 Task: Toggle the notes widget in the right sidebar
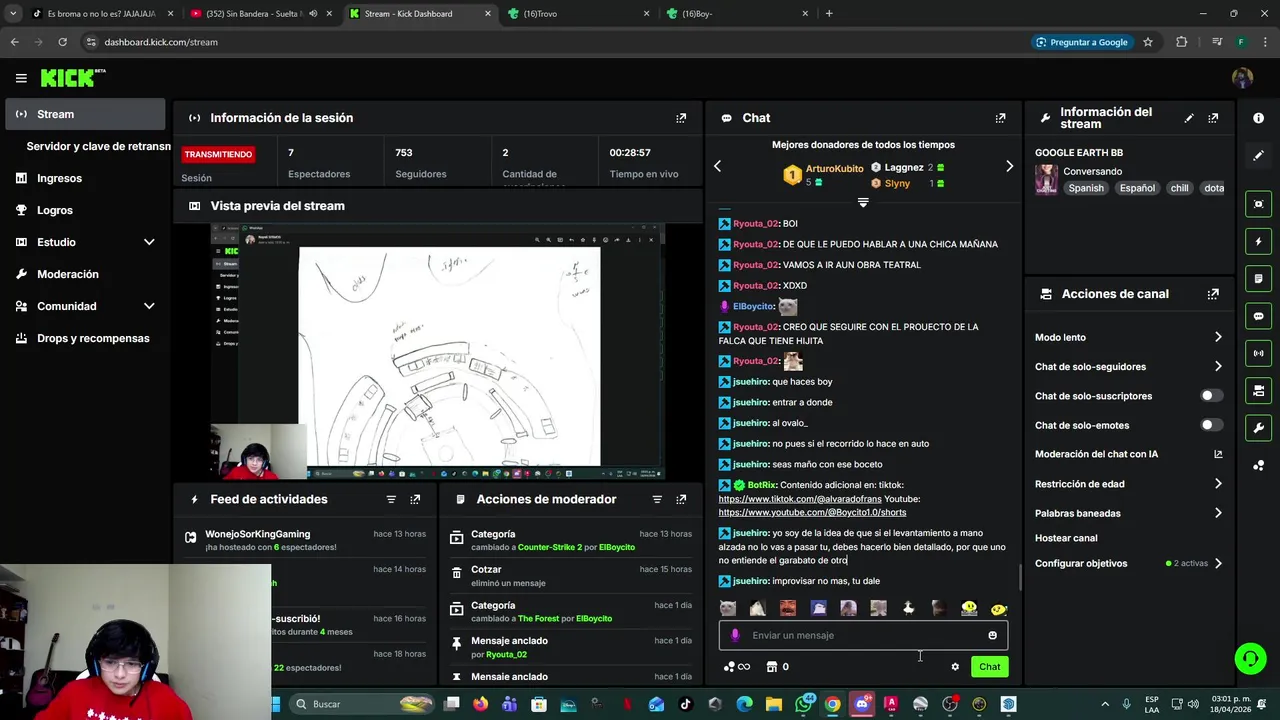(x=1258, y=278)
